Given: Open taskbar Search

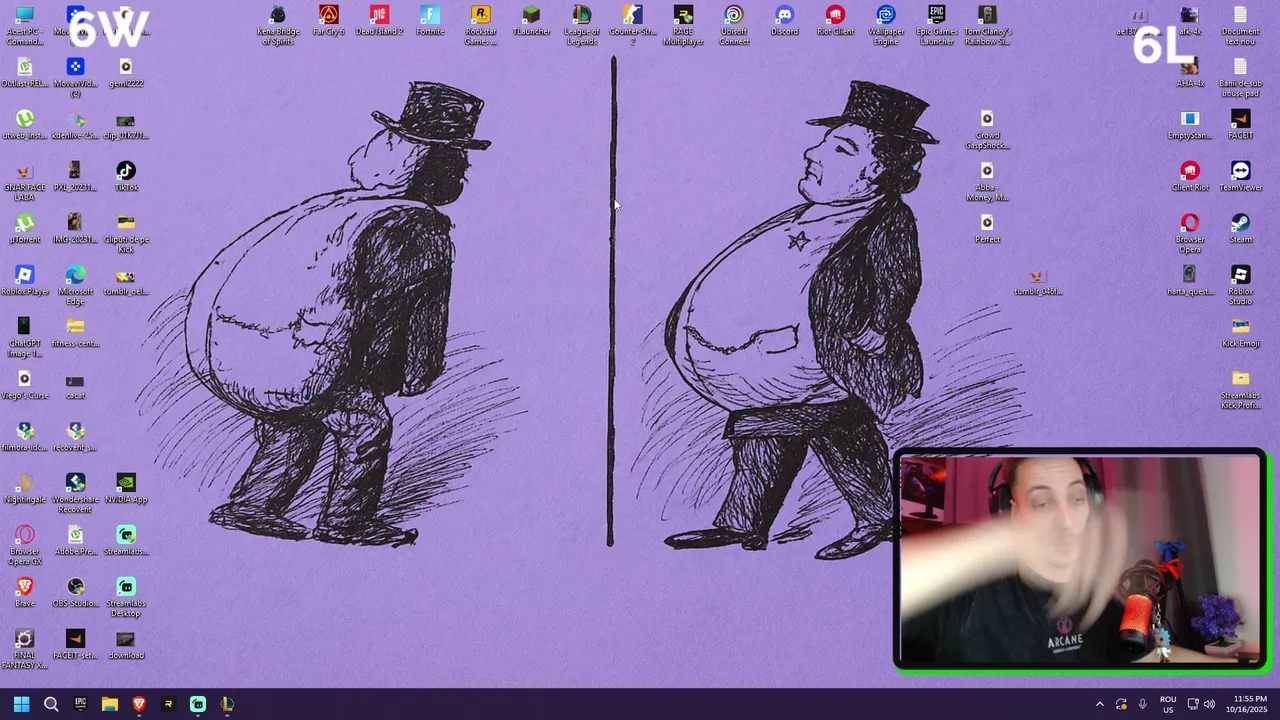Looking at the screenshot, I should (x=51, y=704).
